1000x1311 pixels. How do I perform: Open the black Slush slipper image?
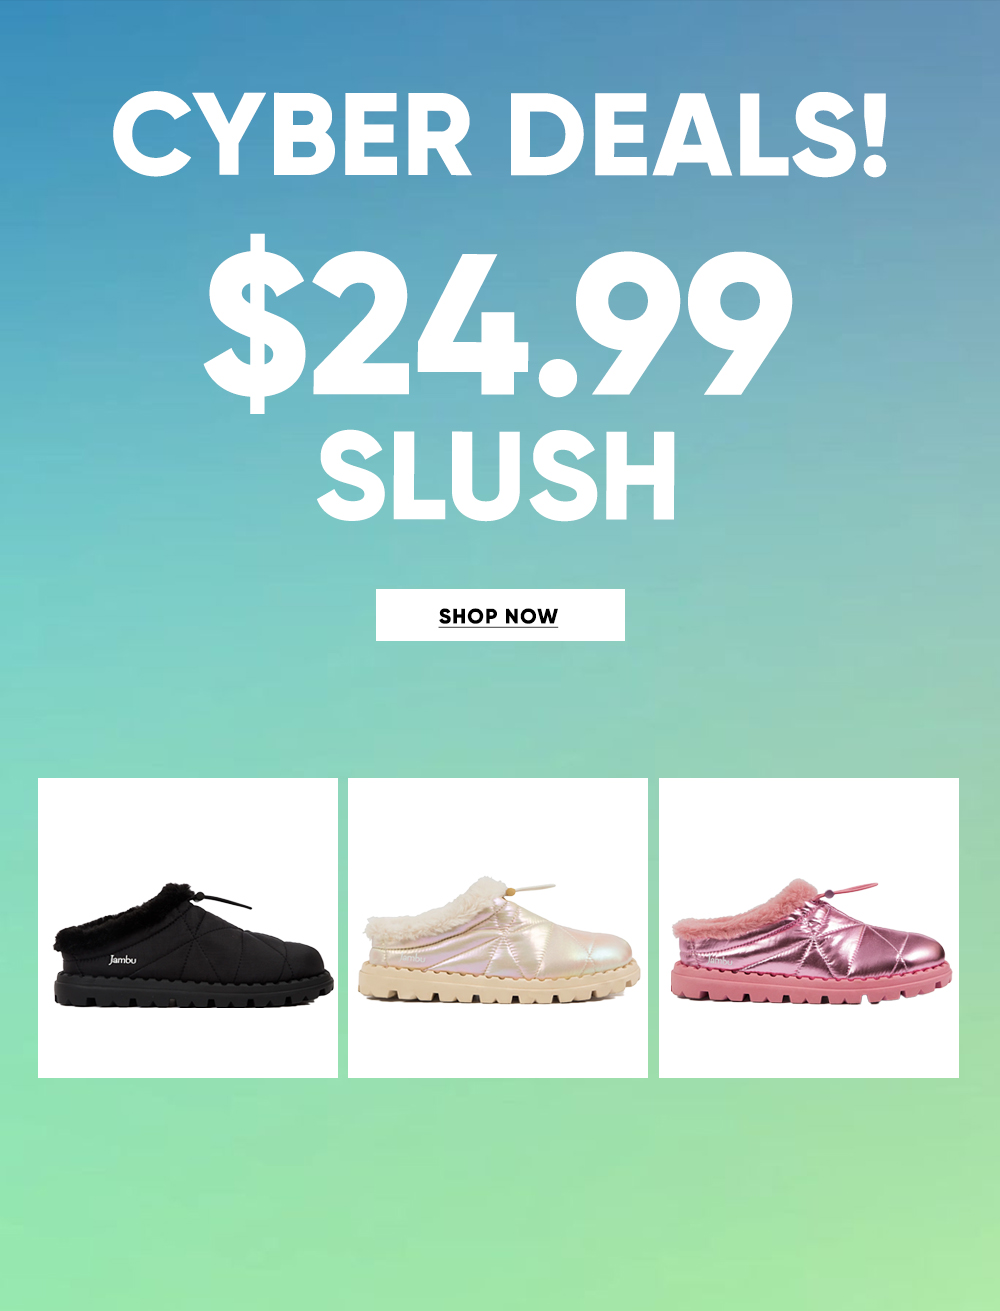188,928
